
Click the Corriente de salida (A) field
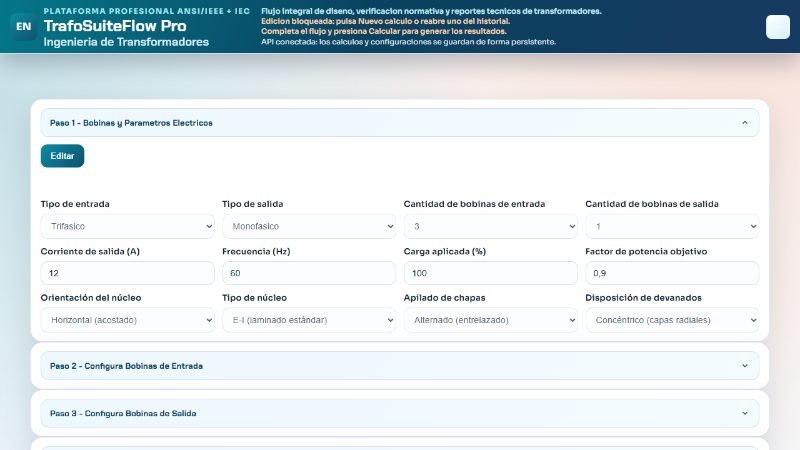coord(128,273)
